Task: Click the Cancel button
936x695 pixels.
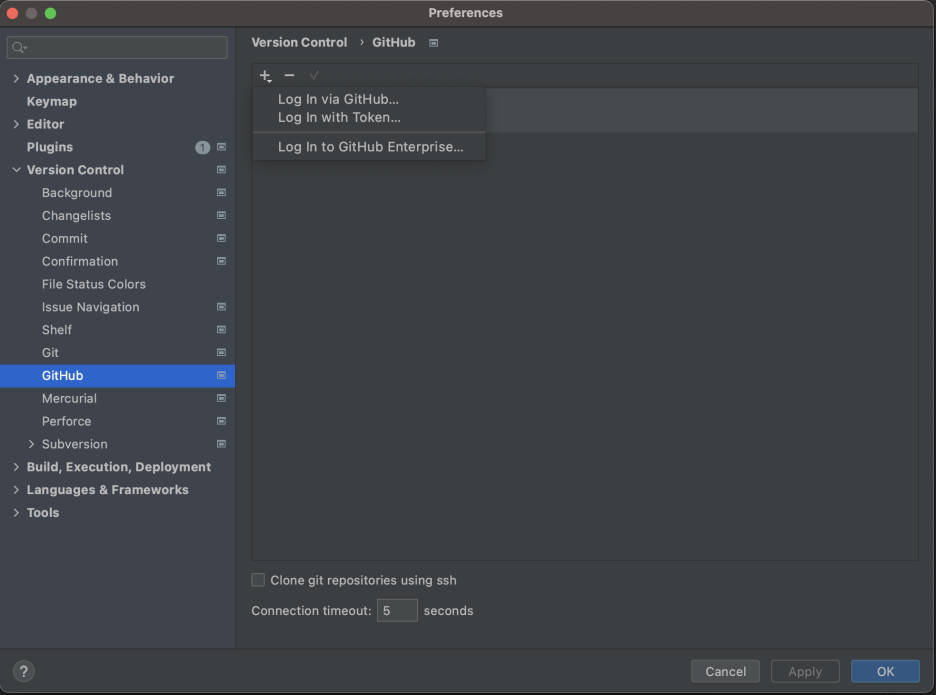Action: pos(725,671)
